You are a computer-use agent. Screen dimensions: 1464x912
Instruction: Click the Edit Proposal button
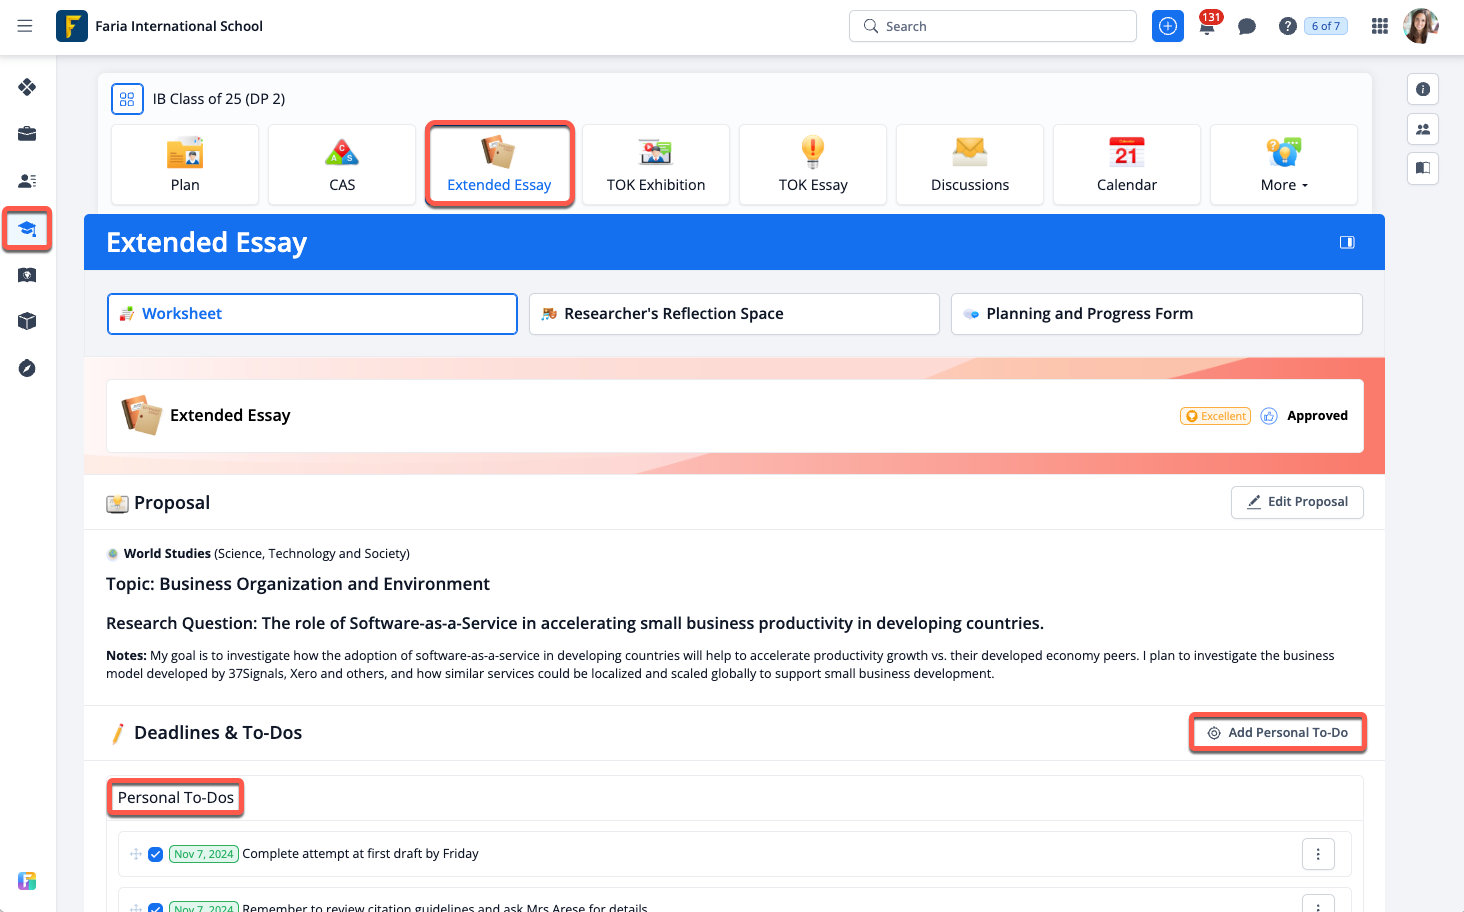(x=1296, y=502)
